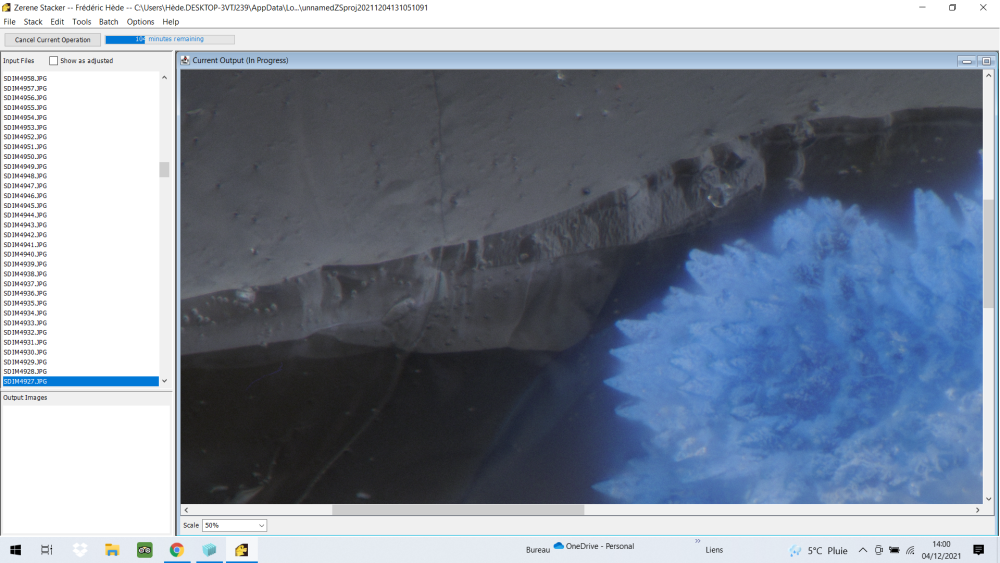Click the blue cube app taskbar icon
This screenshot has width=1000, height=563.
[209, 550]
